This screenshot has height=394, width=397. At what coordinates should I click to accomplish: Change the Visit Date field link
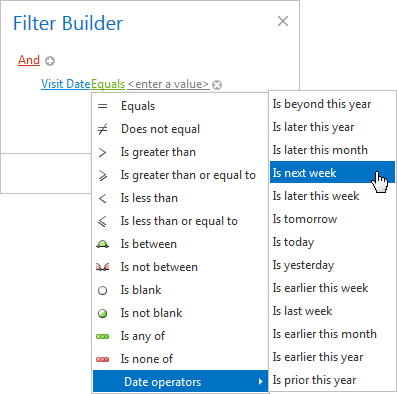[x=66, y=84]
